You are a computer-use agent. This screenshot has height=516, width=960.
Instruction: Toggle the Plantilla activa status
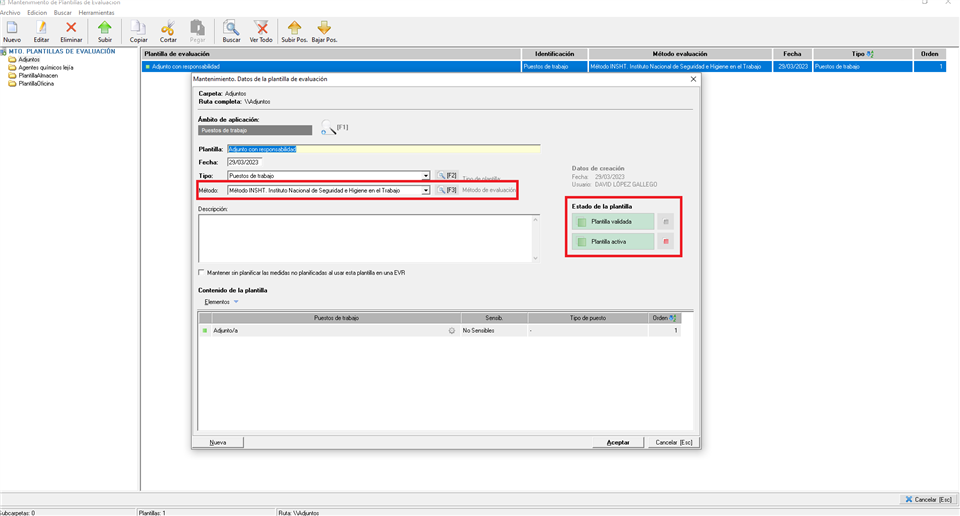[613, 242]
